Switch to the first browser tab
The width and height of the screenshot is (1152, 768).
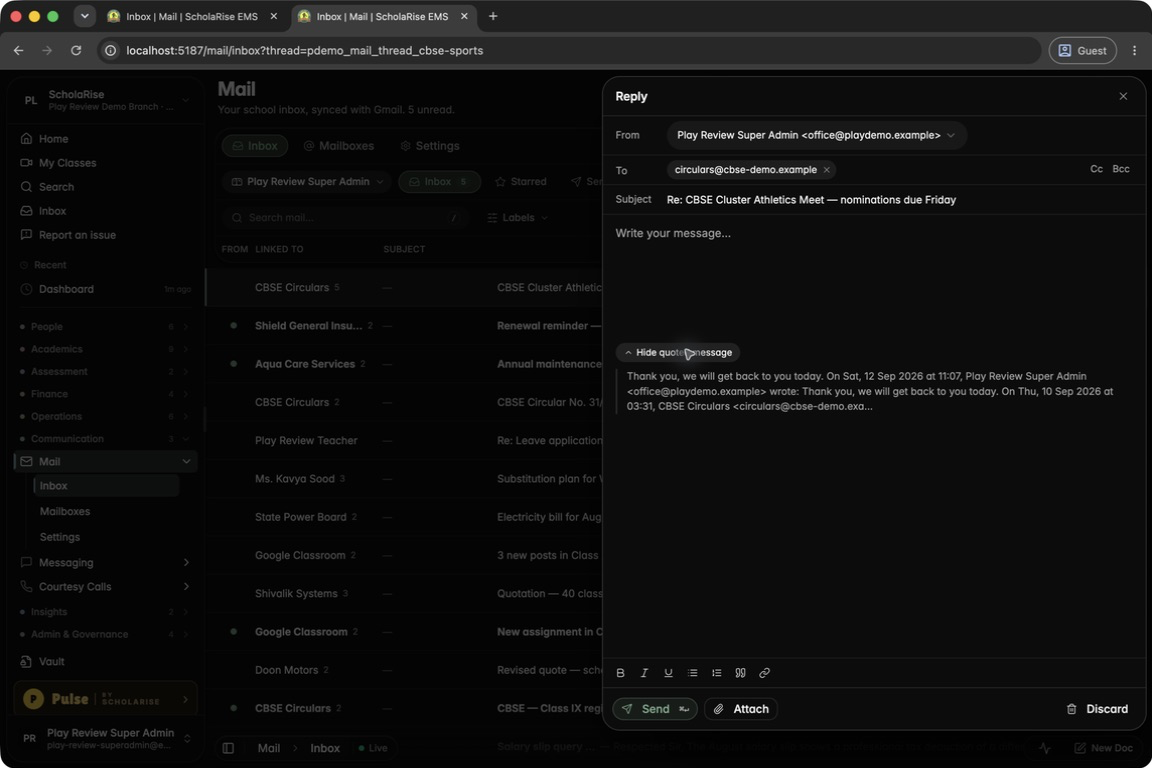(x=191, y=16)
